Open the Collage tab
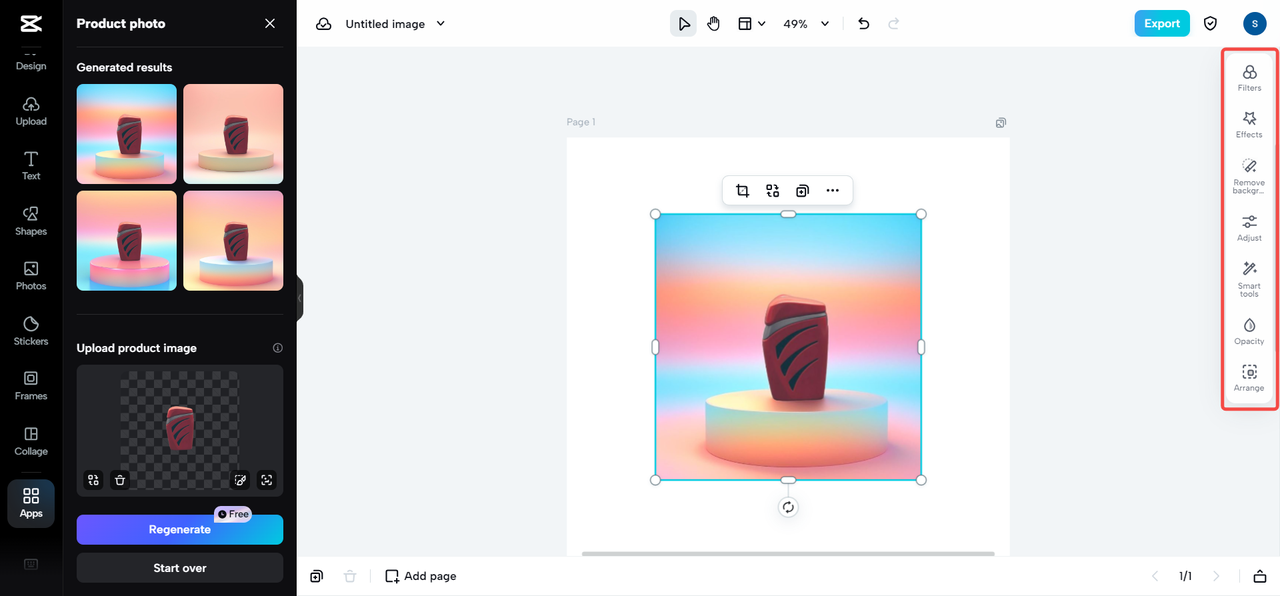Screen dimensions: 1280x596 [31, 441]
